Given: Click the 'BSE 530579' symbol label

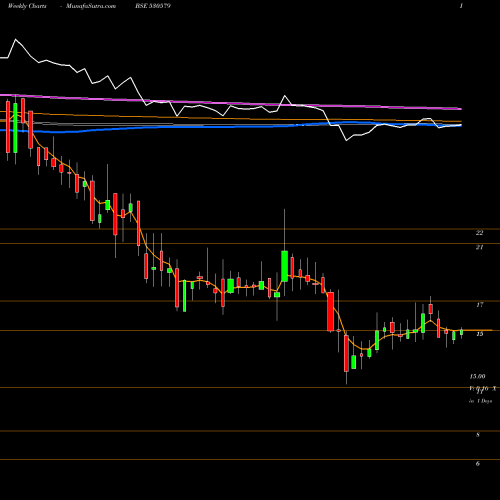Looking at the screenshot, I should (x=153, y=6).
